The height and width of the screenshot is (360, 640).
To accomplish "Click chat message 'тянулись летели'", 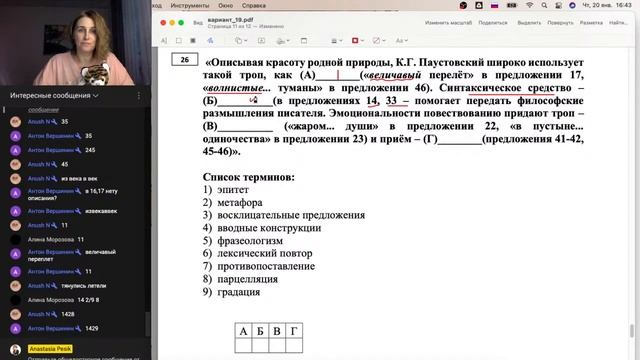I will (x=84, y=286).
